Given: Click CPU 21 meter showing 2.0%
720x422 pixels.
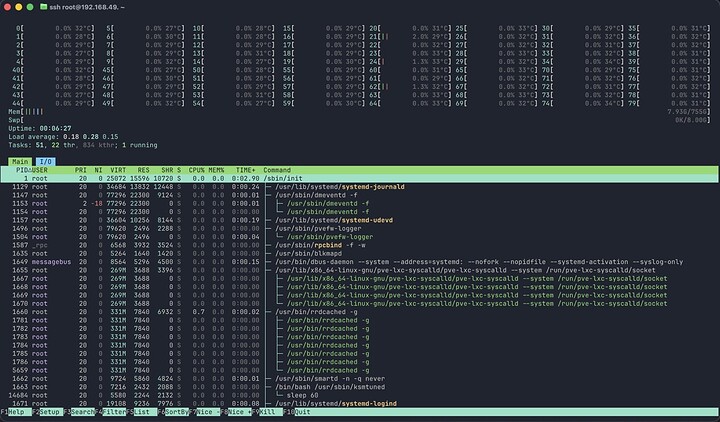Looking at the screenshot, I should click(410, 37).
